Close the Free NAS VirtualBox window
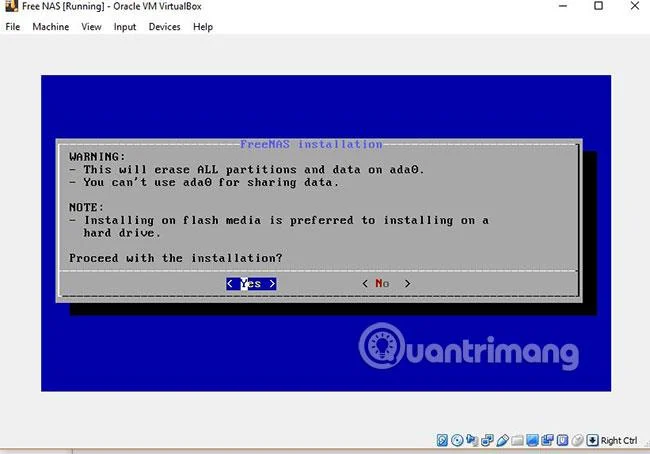The height and width of the screenshot is (454, 650). [635, 6]
